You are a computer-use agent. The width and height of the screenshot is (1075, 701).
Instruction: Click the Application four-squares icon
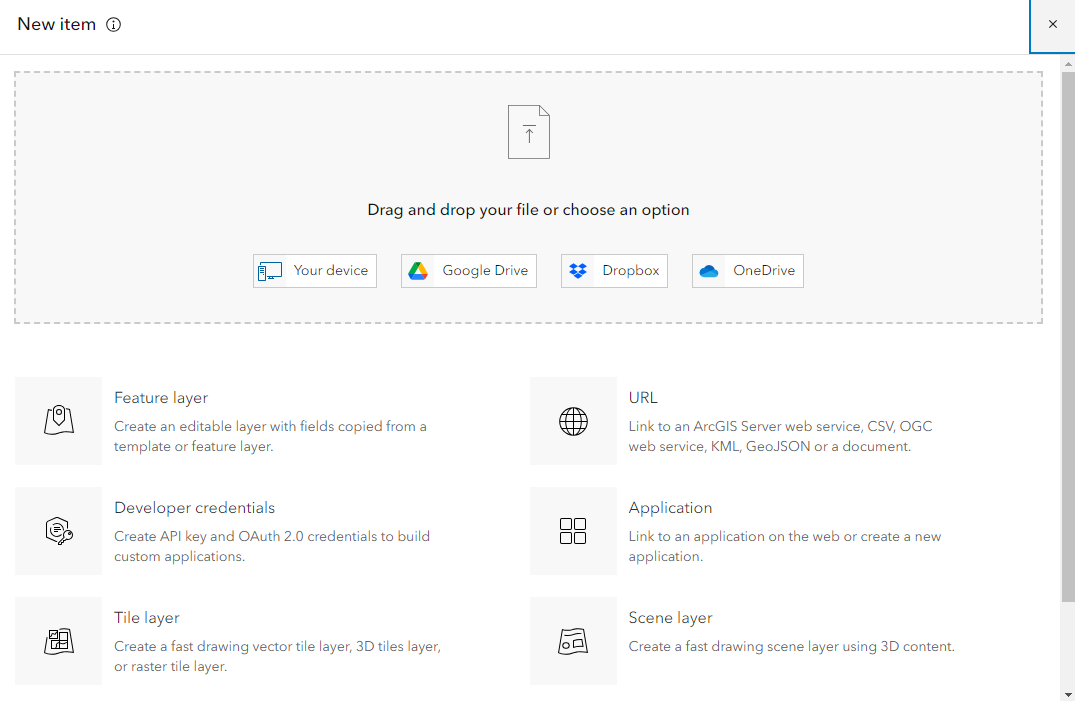(573, 531)
